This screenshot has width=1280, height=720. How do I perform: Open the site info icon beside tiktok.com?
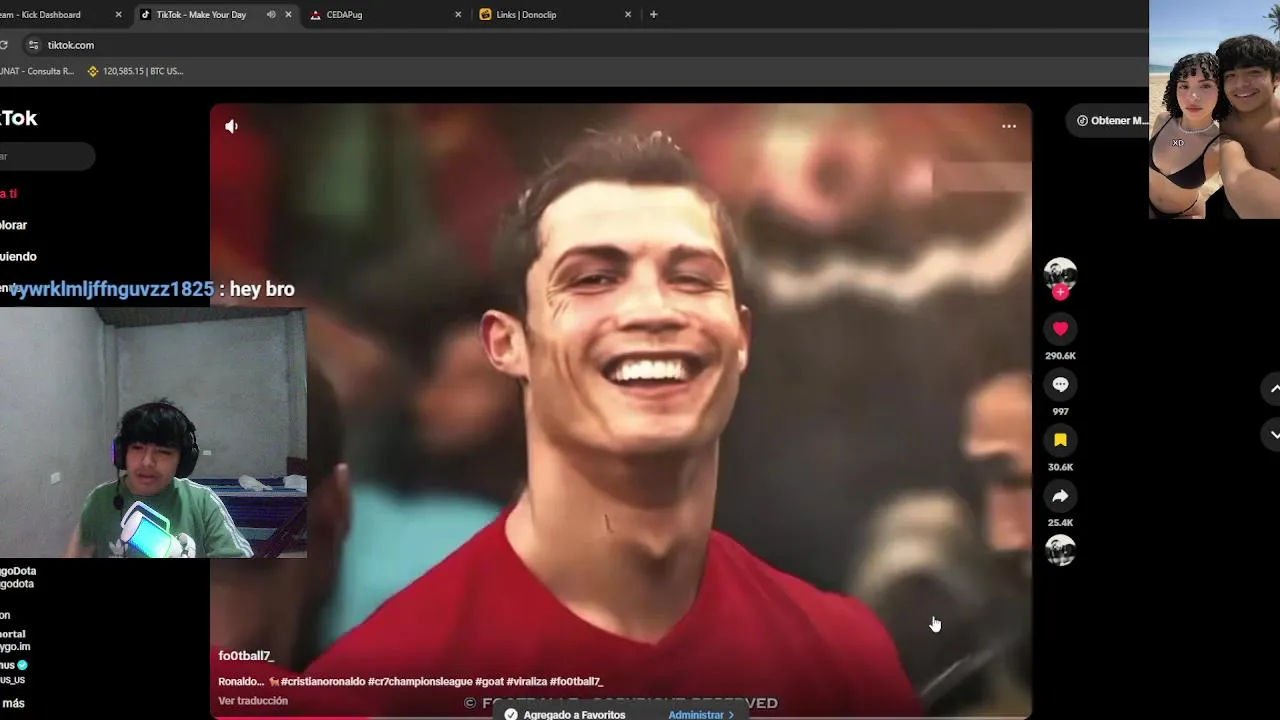point(33,45)
